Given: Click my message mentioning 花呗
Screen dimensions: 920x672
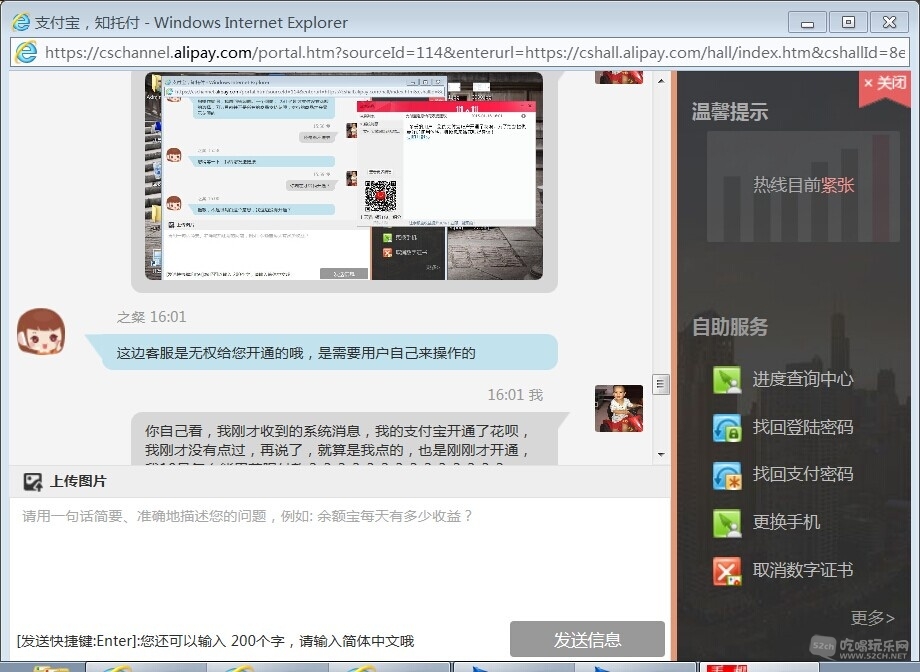Looking at the screenshot, I should pos(350,439).
